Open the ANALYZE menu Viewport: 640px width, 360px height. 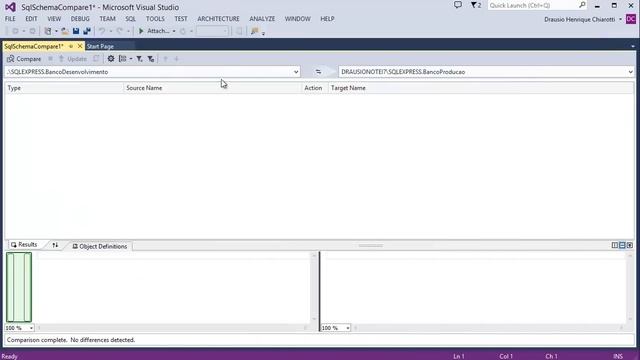point(262,19)
